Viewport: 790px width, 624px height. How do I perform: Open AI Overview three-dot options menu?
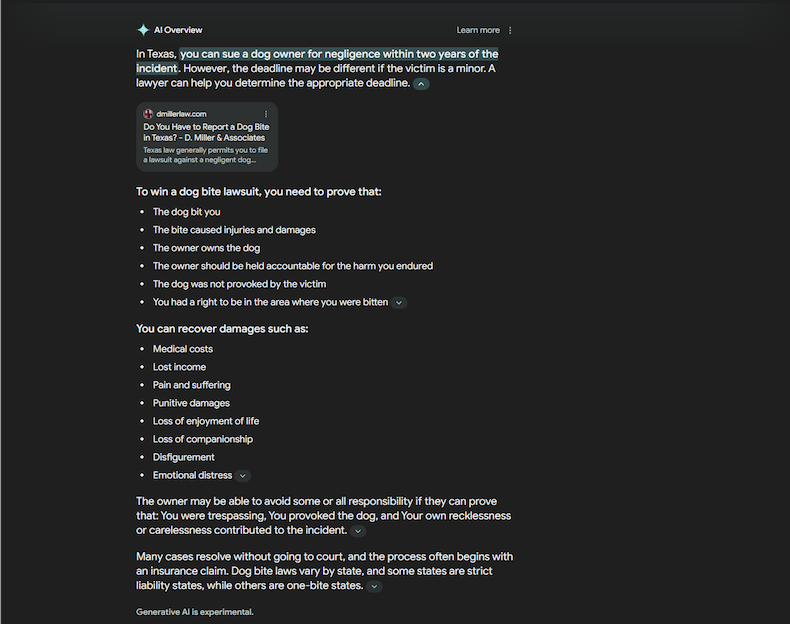510,31
